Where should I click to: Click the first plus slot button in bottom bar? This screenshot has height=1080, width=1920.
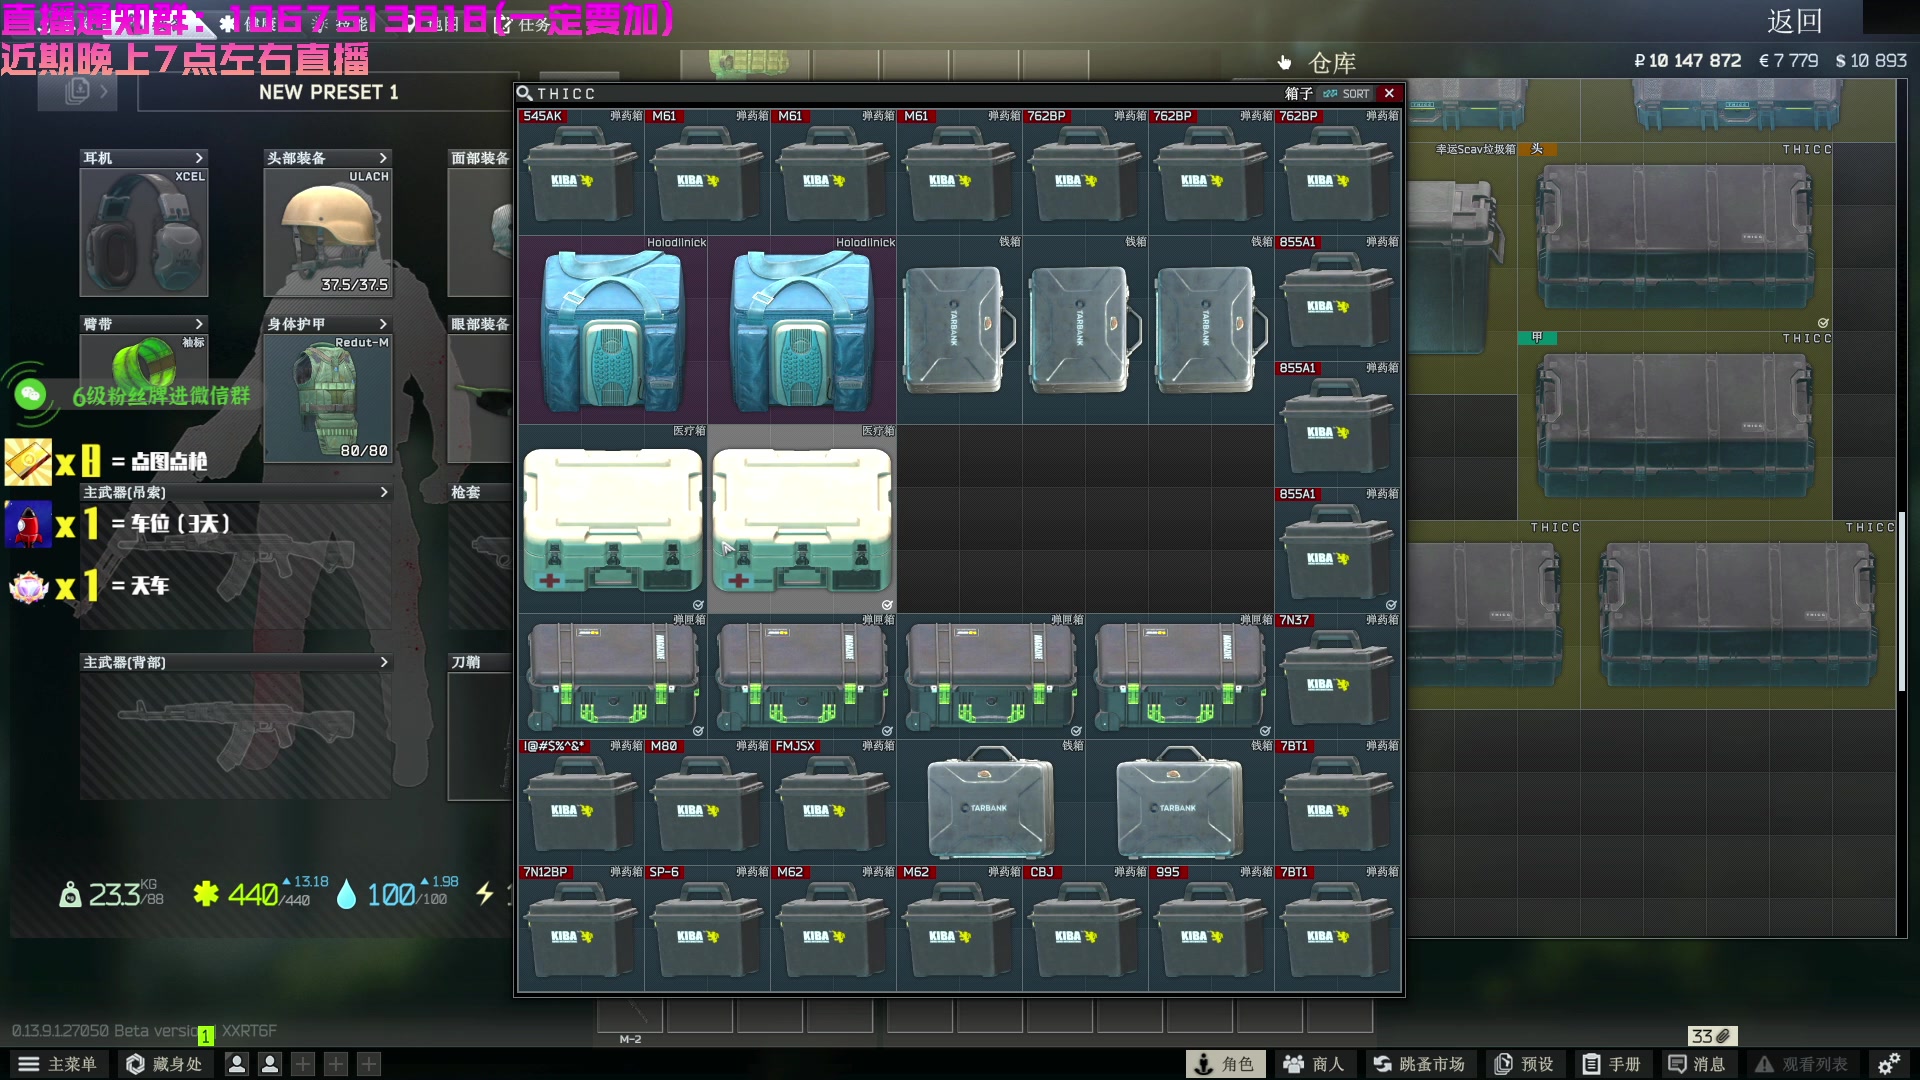pyautogui.click(x=303, y=1064)
